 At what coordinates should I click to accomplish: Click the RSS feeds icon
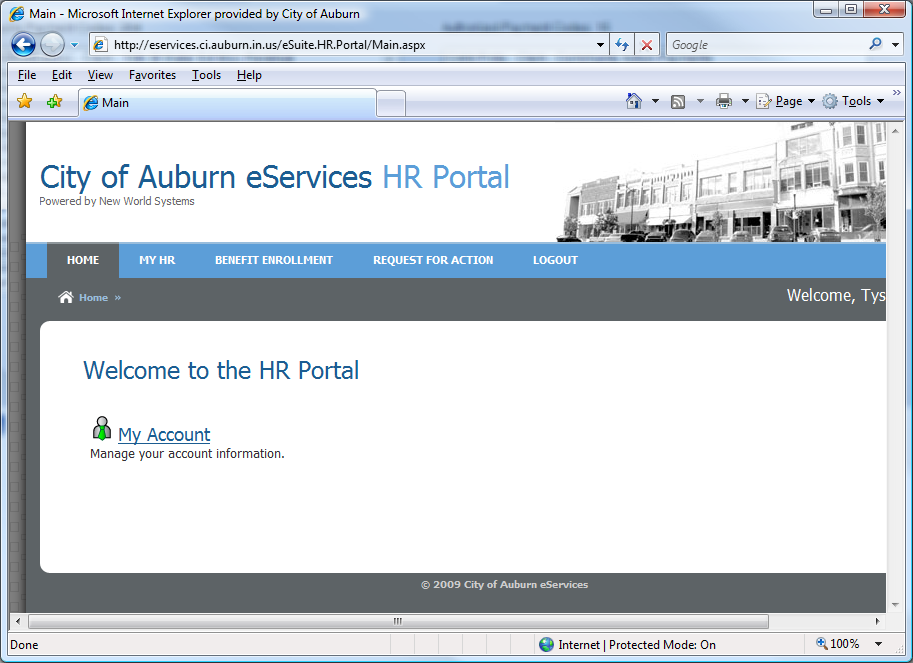(x=678, y=102)
